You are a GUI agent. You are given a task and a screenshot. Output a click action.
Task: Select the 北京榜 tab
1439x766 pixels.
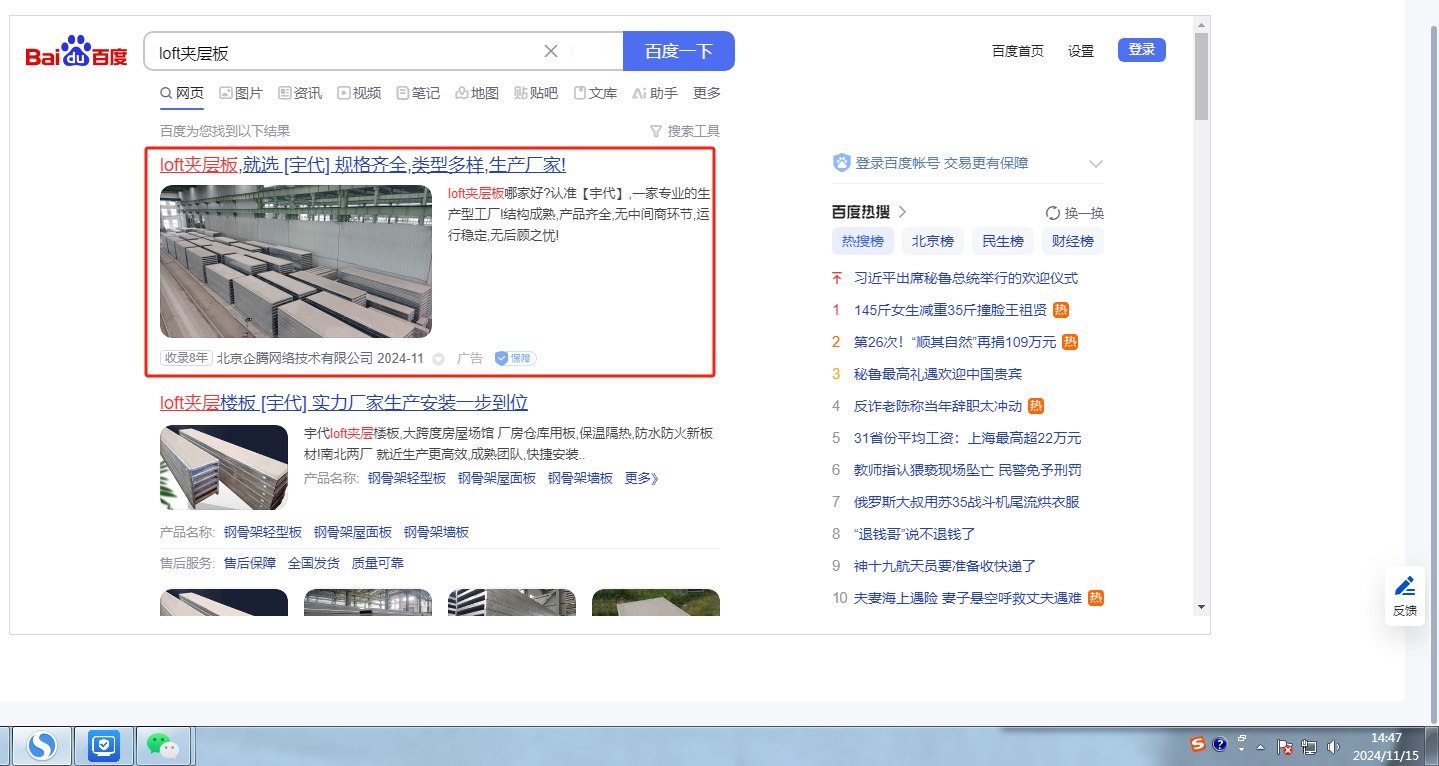click(x=933, y=241)
